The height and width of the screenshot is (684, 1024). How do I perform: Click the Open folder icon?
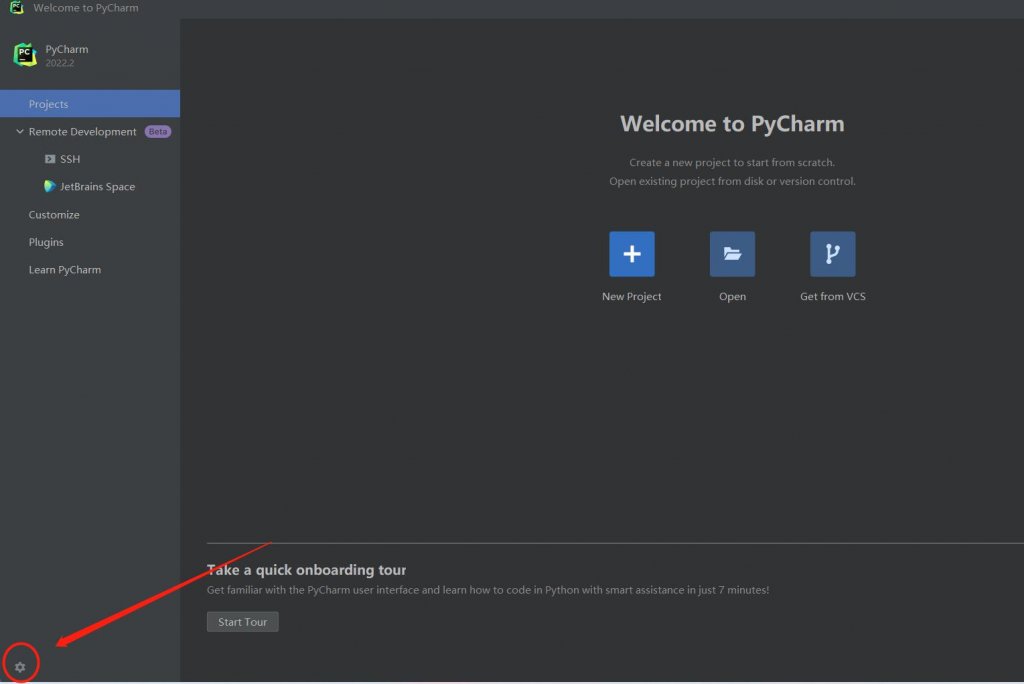(x=732, y=253)
